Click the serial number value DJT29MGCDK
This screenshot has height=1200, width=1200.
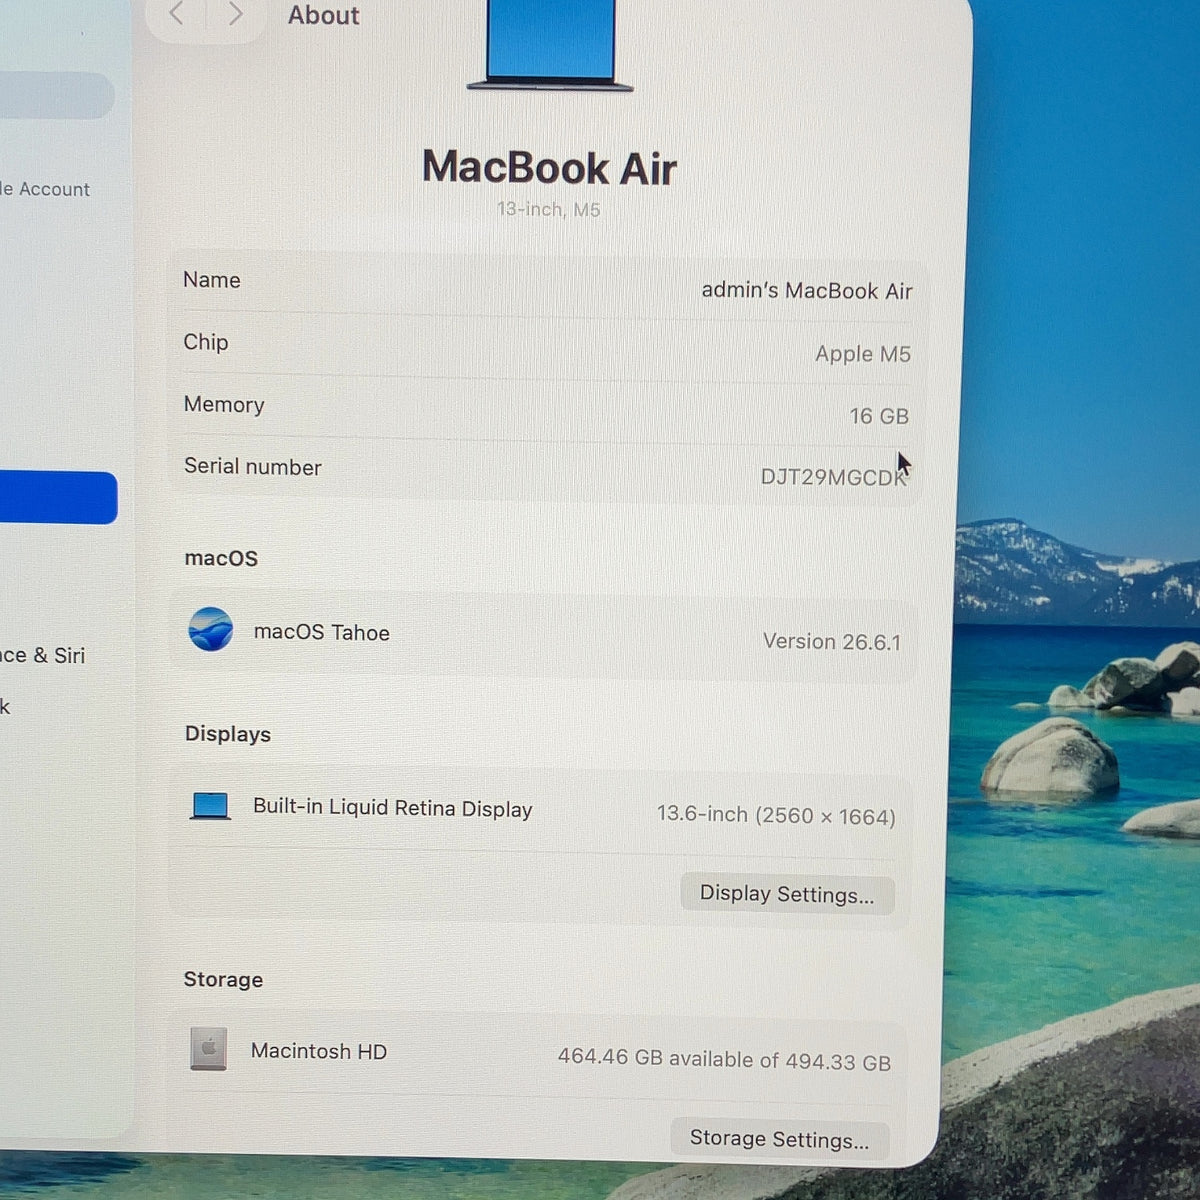[833, 477]
